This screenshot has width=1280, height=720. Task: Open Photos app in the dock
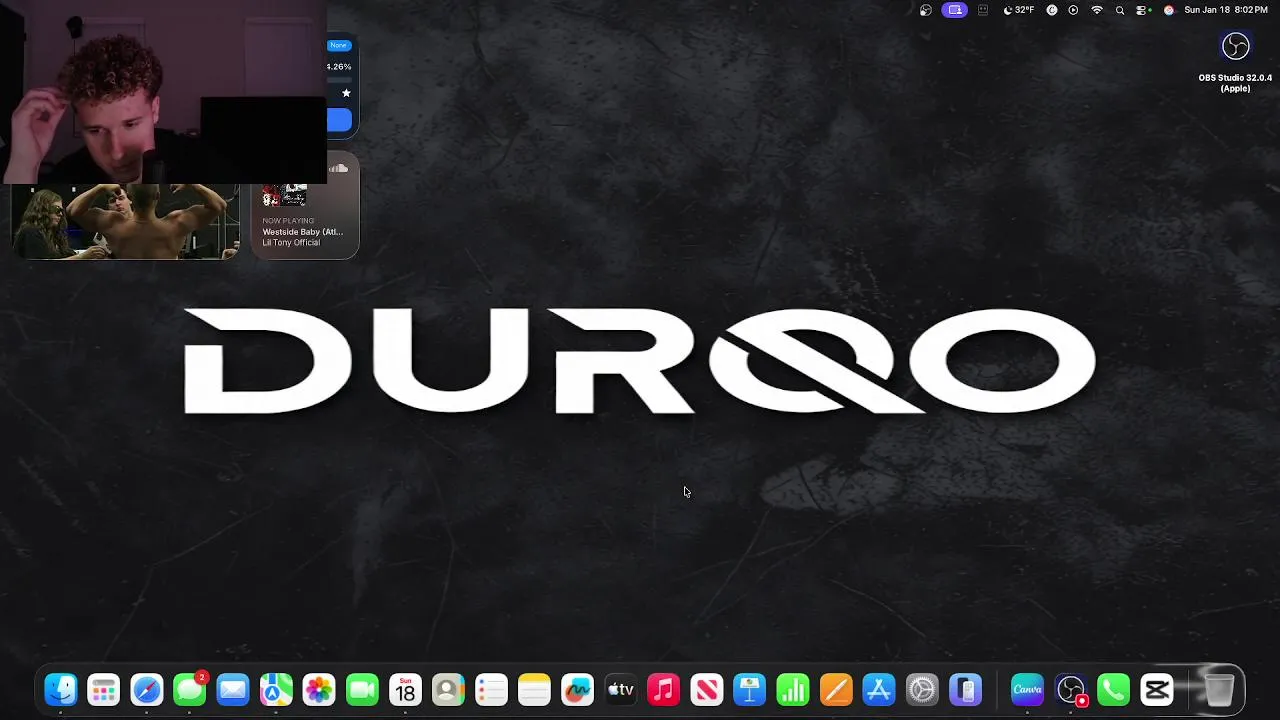[319, 690]
